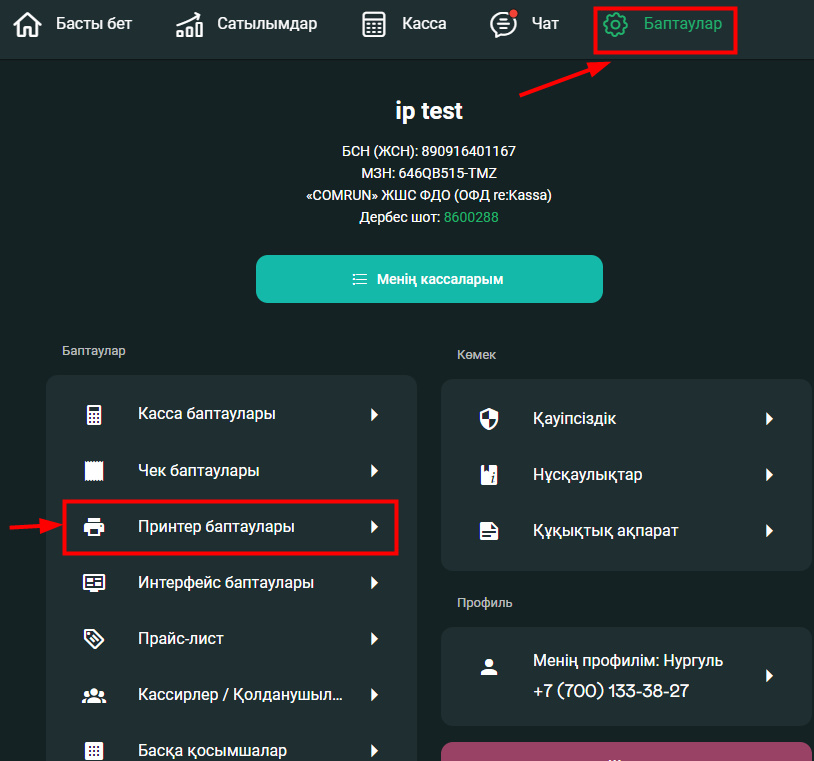Click the grid icon for Басқа қосымшалар
This screenshot has height=761, width=814.
pyautogui.click(x=94, y=751)
